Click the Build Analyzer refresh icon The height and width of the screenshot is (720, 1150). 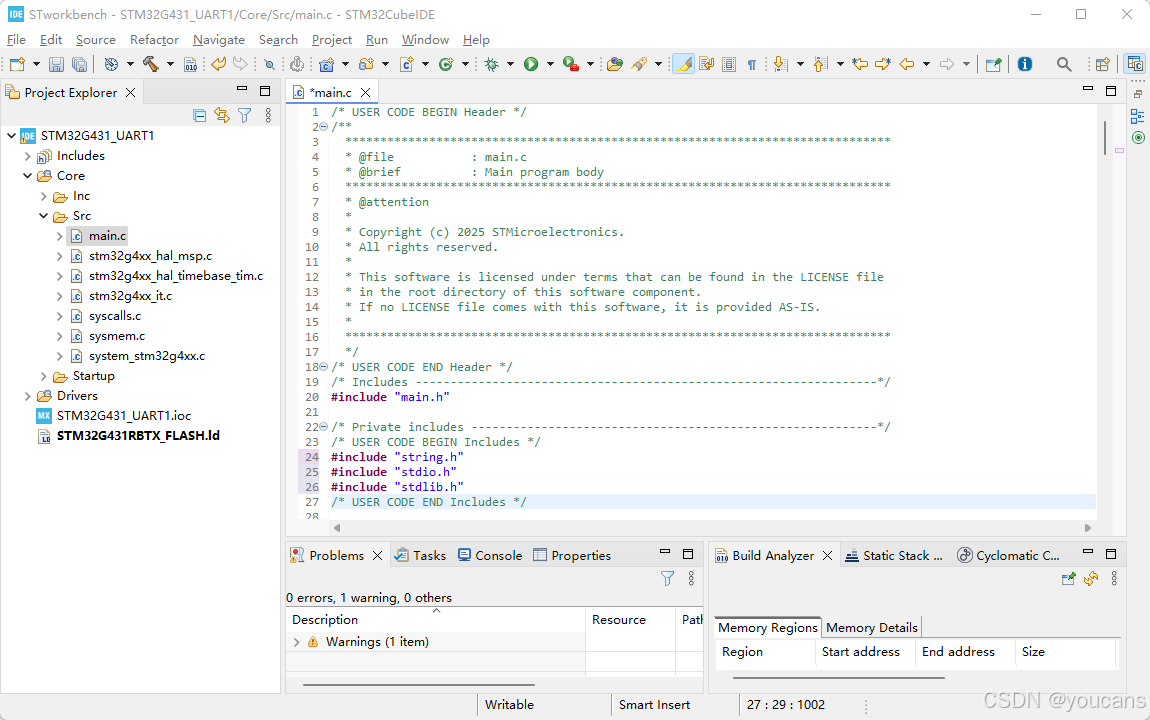[1091, 578]
